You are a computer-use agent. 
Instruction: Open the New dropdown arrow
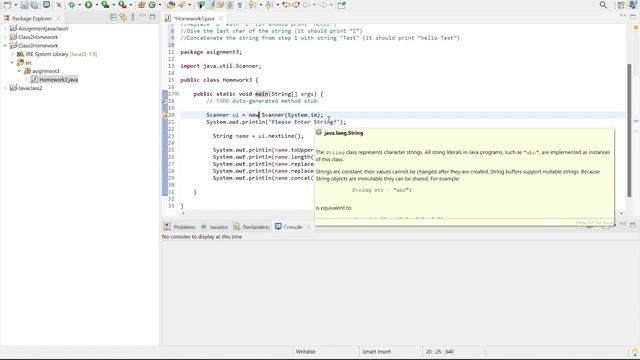click(x=16, y=5)
